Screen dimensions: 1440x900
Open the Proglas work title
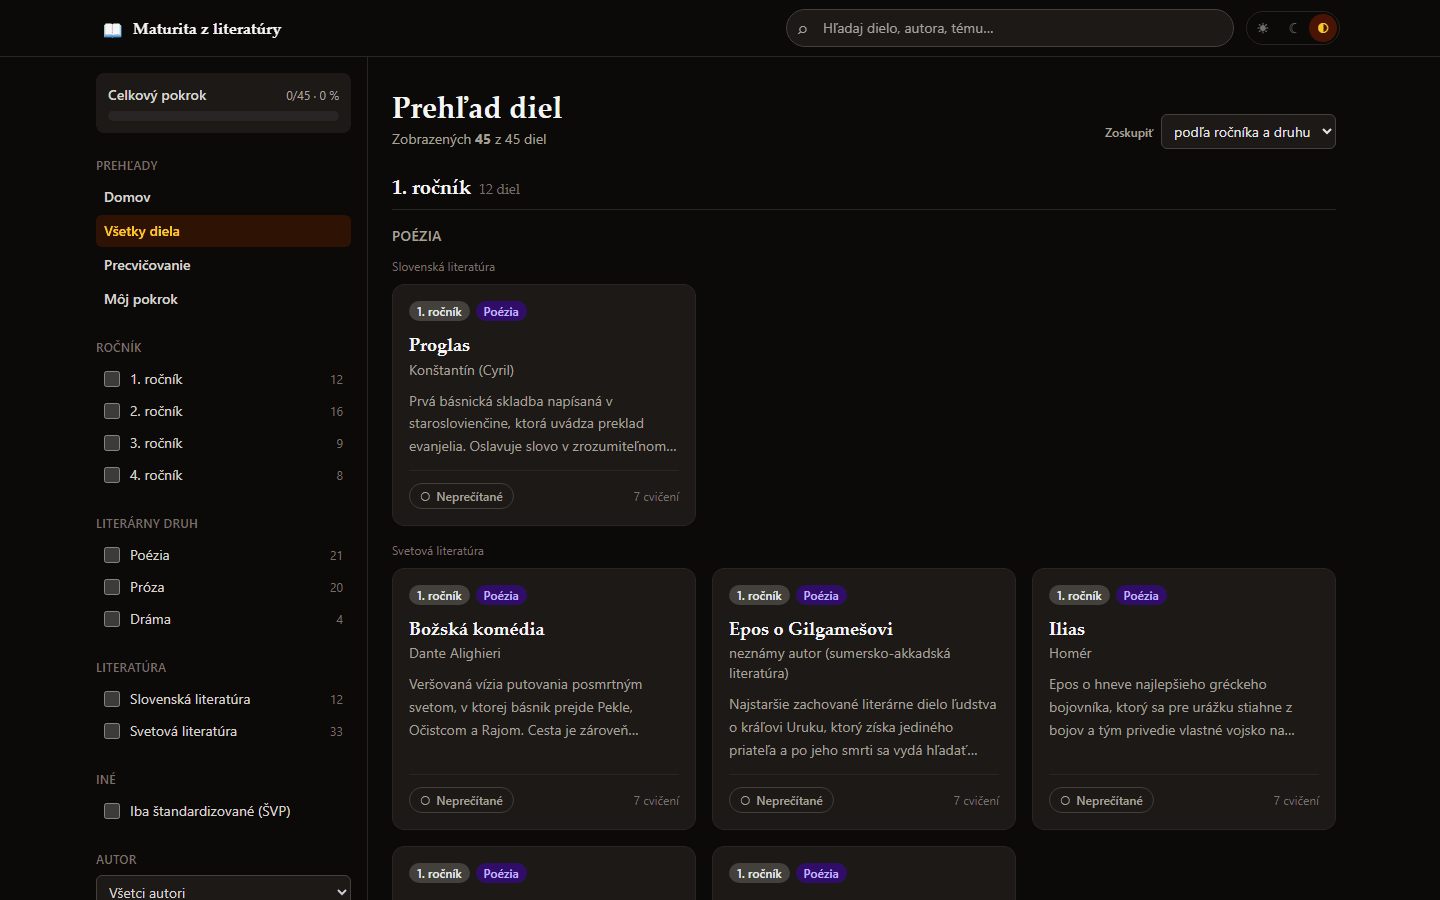[x=439, y=345]
